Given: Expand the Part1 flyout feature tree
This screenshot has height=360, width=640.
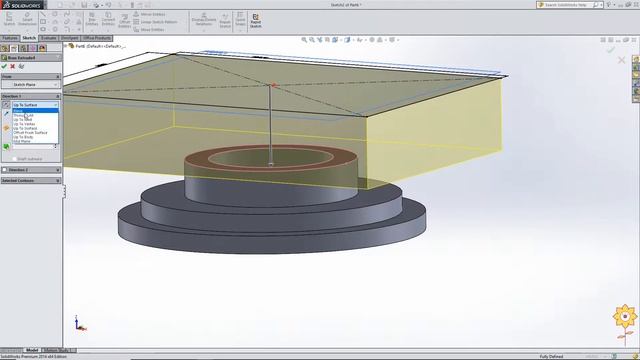Looking at the screenshot, I should 66,46.
